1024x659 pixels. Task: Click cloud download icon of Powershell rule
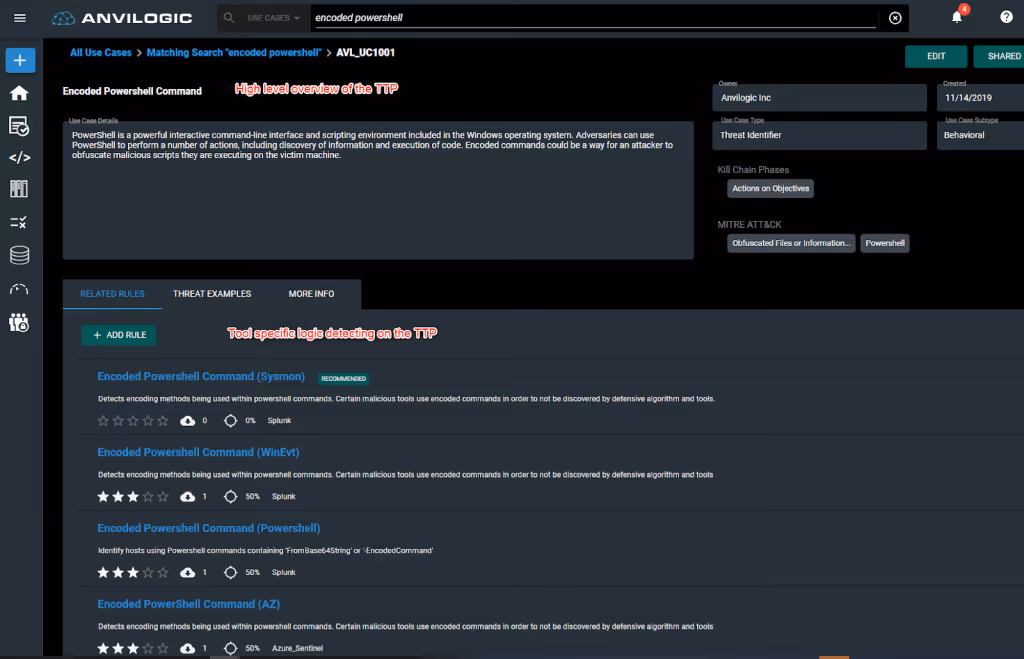click(187, 572)
